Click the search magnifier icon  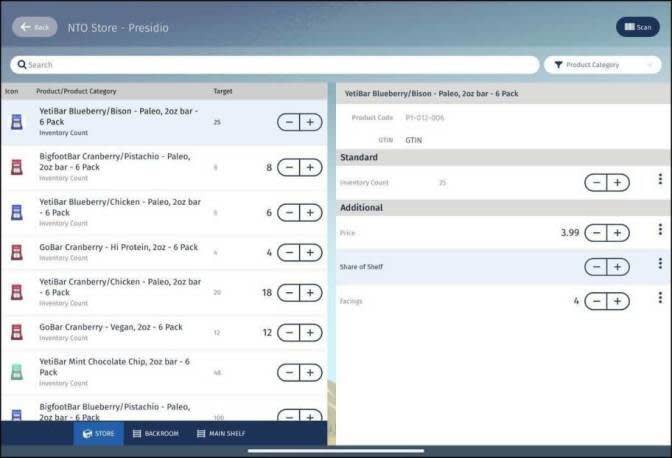point(22,65)
